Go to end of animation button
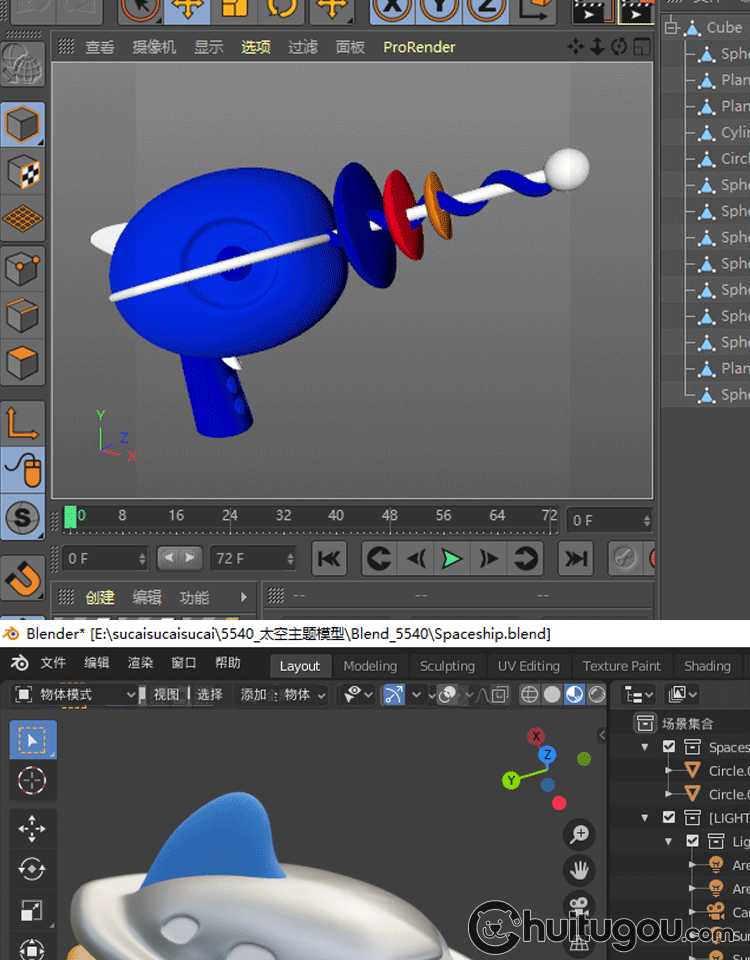Image resolution: width=750 pixels, height=960 pixels. (x=576, y=558)
